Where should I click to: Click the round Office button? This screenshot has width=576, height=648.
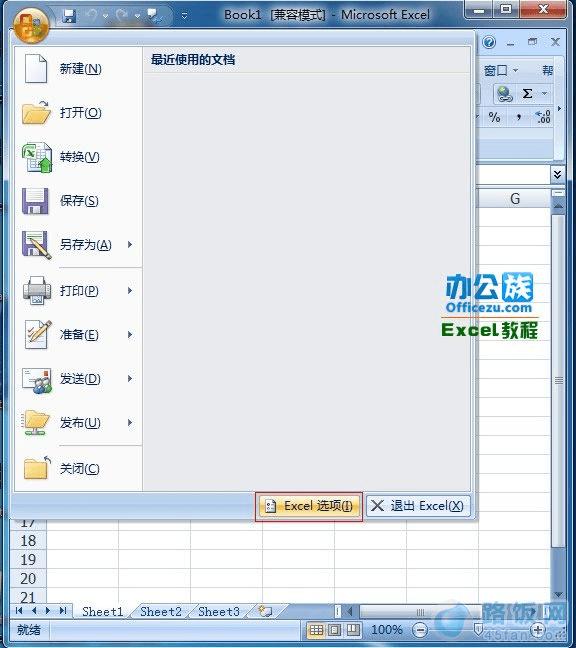point(31,26)
